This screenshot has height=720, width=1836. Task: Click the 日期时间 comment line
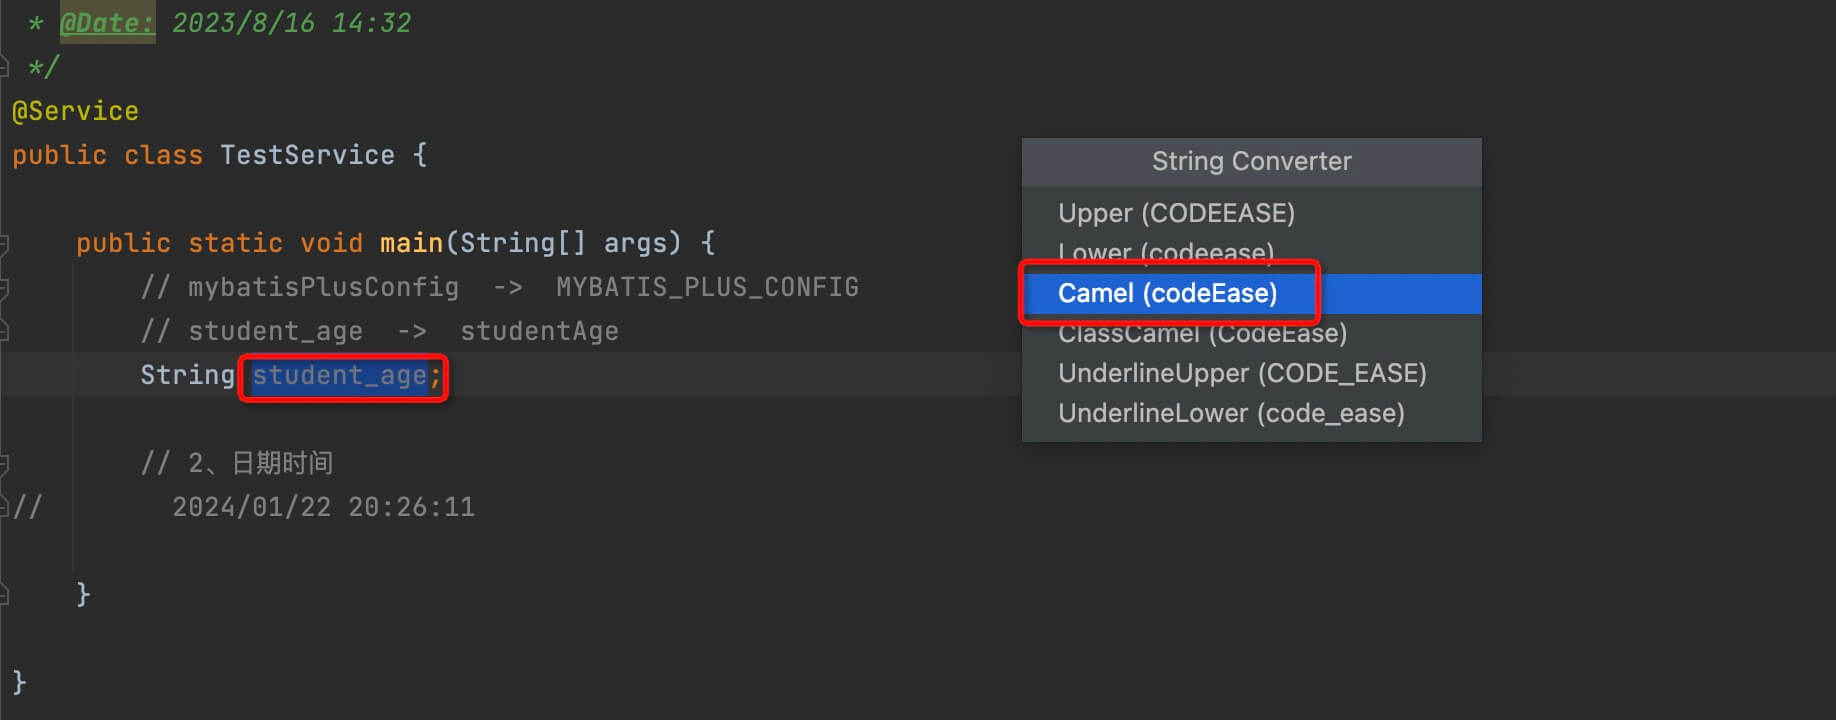[x=284, y=461]
